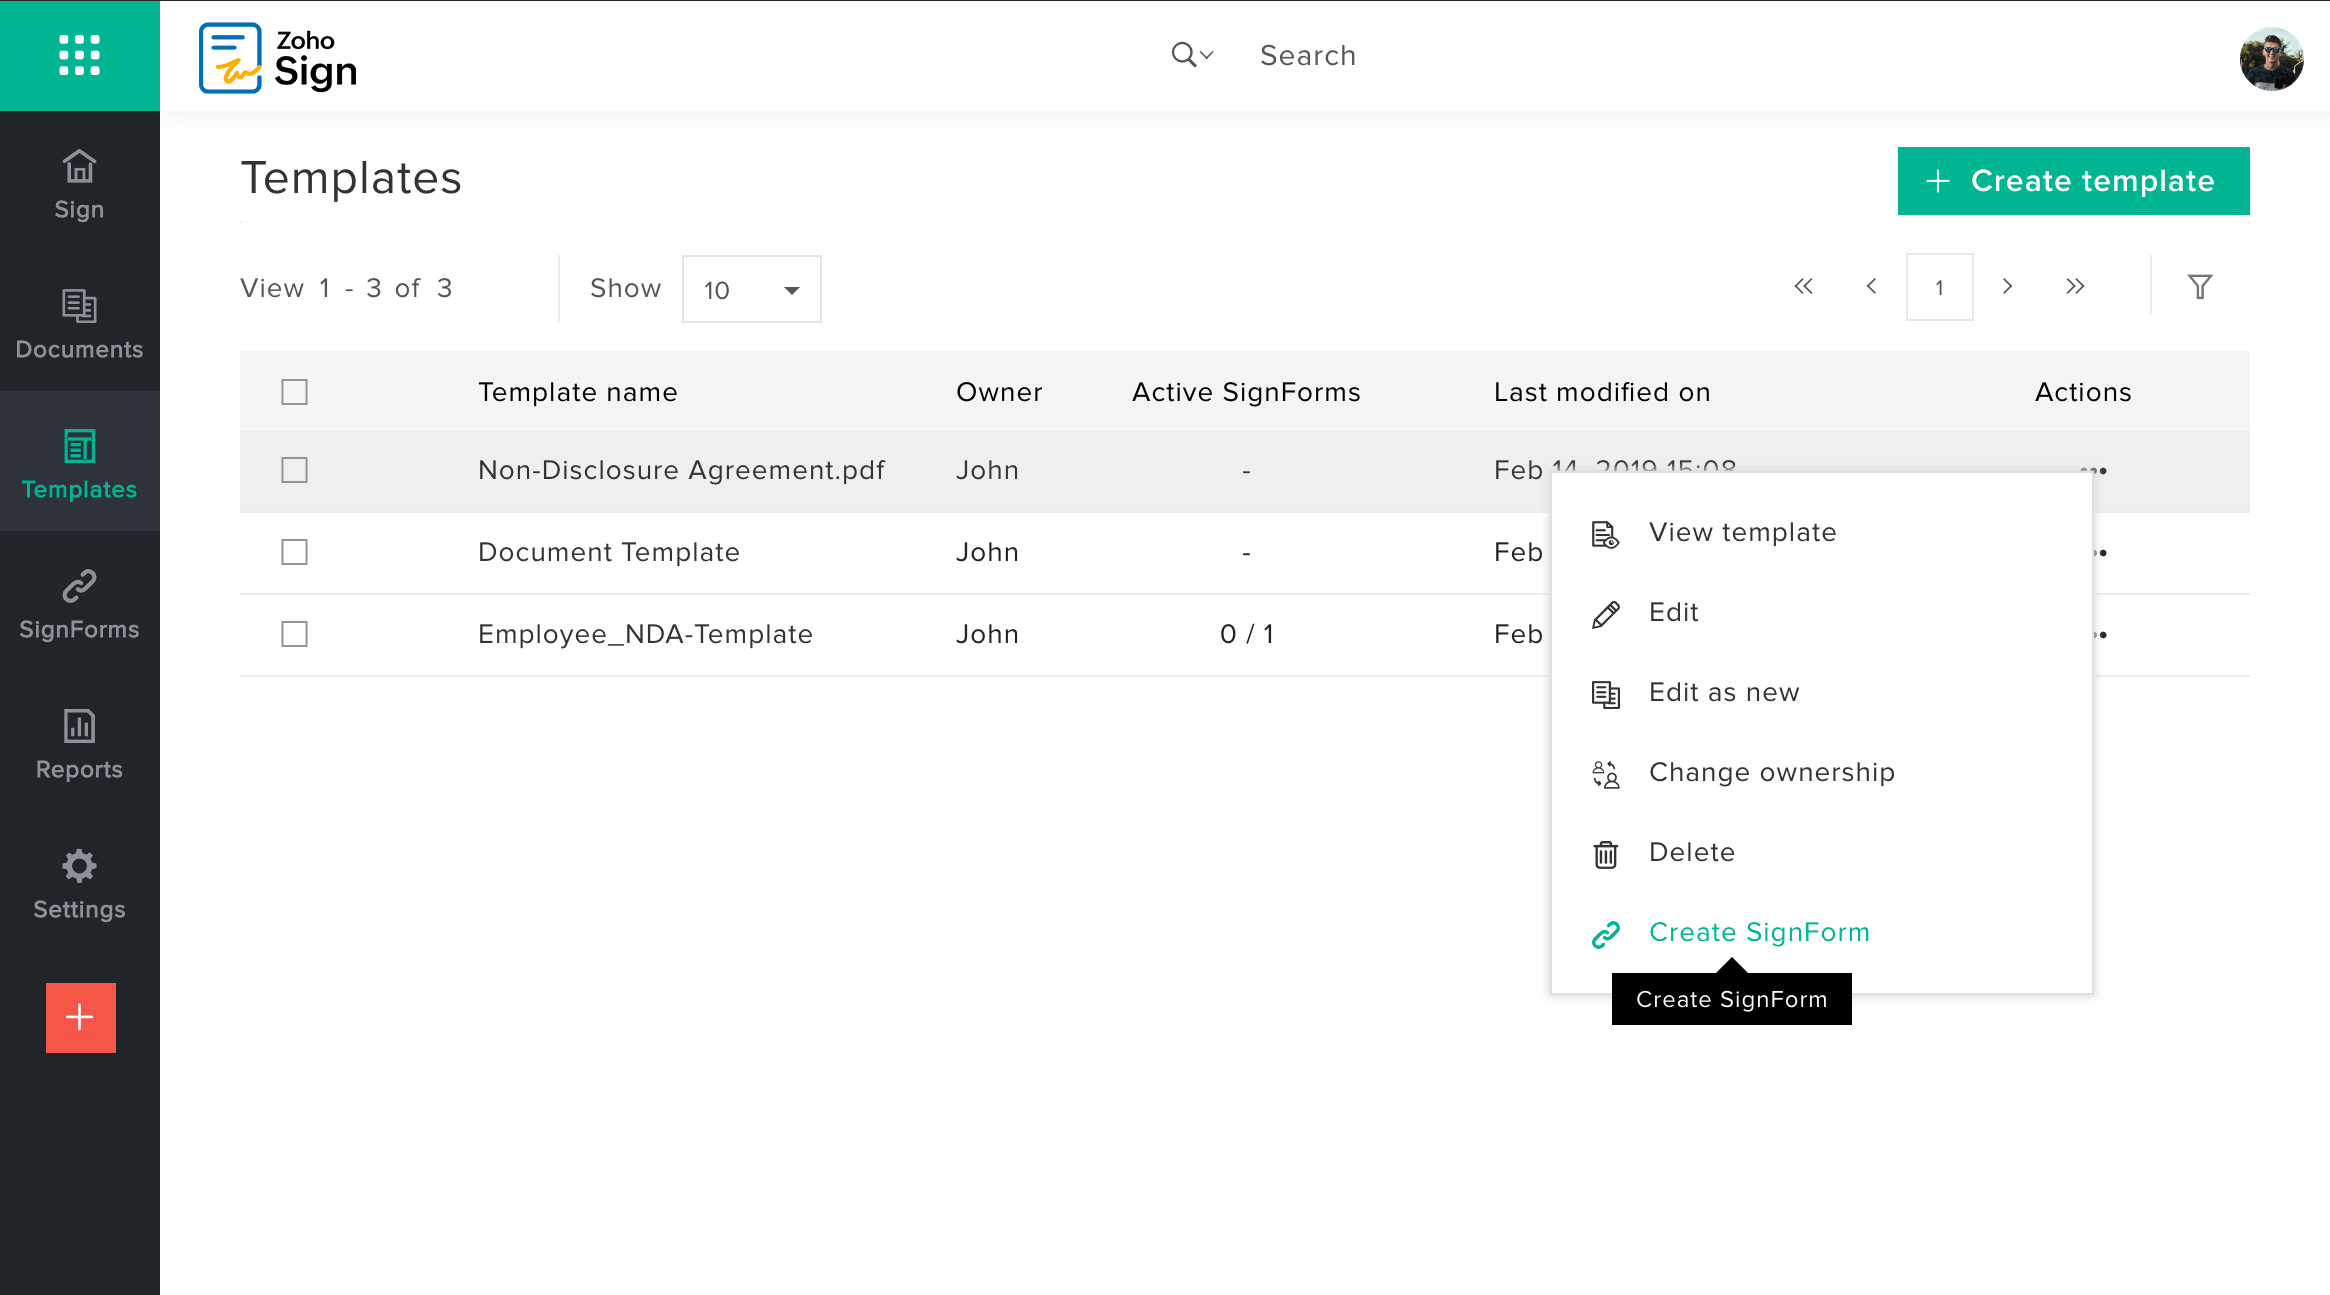
Task: Click the filter funnel icon
Action: (x=2199, y=287)
